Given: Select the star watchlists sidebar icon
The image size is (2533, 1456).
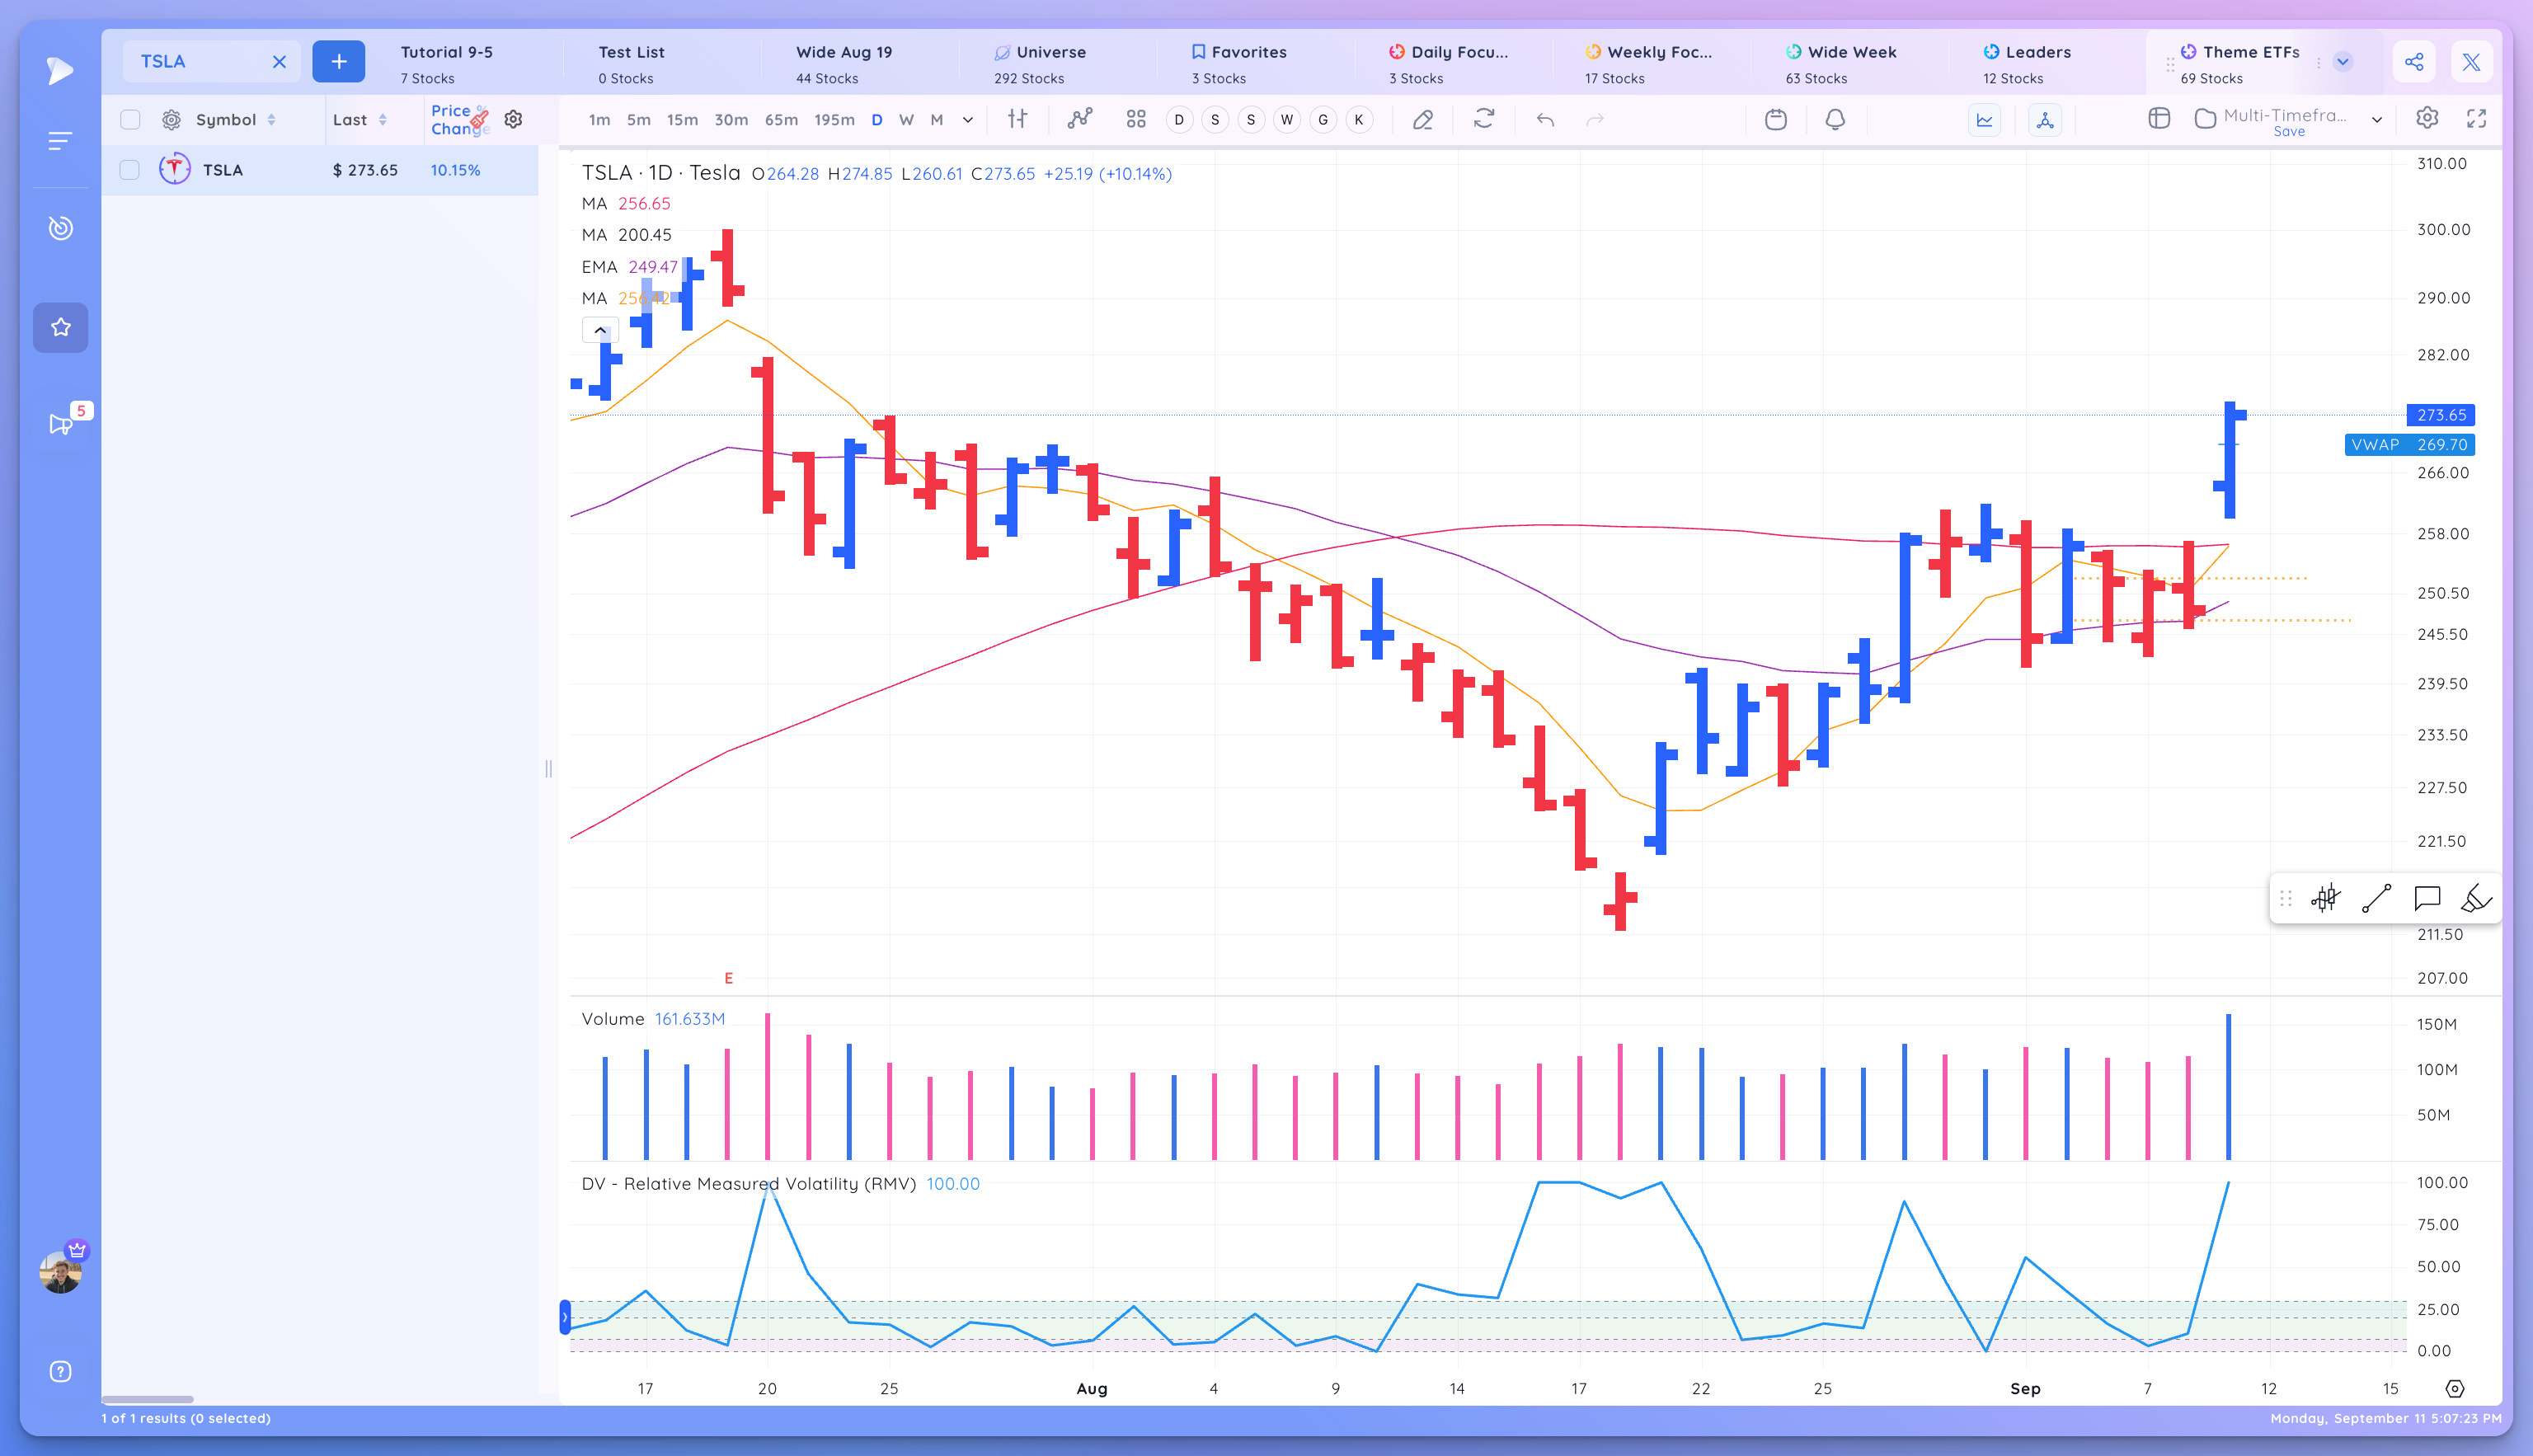Looking at the screenshot, I should (60, 327).
